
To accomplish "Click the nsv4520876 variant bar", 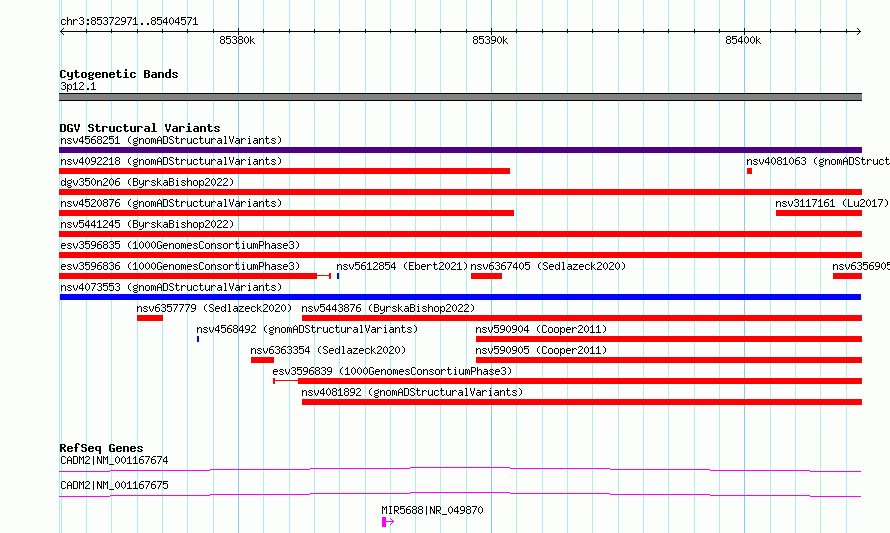I will click(x=287, y=213).
